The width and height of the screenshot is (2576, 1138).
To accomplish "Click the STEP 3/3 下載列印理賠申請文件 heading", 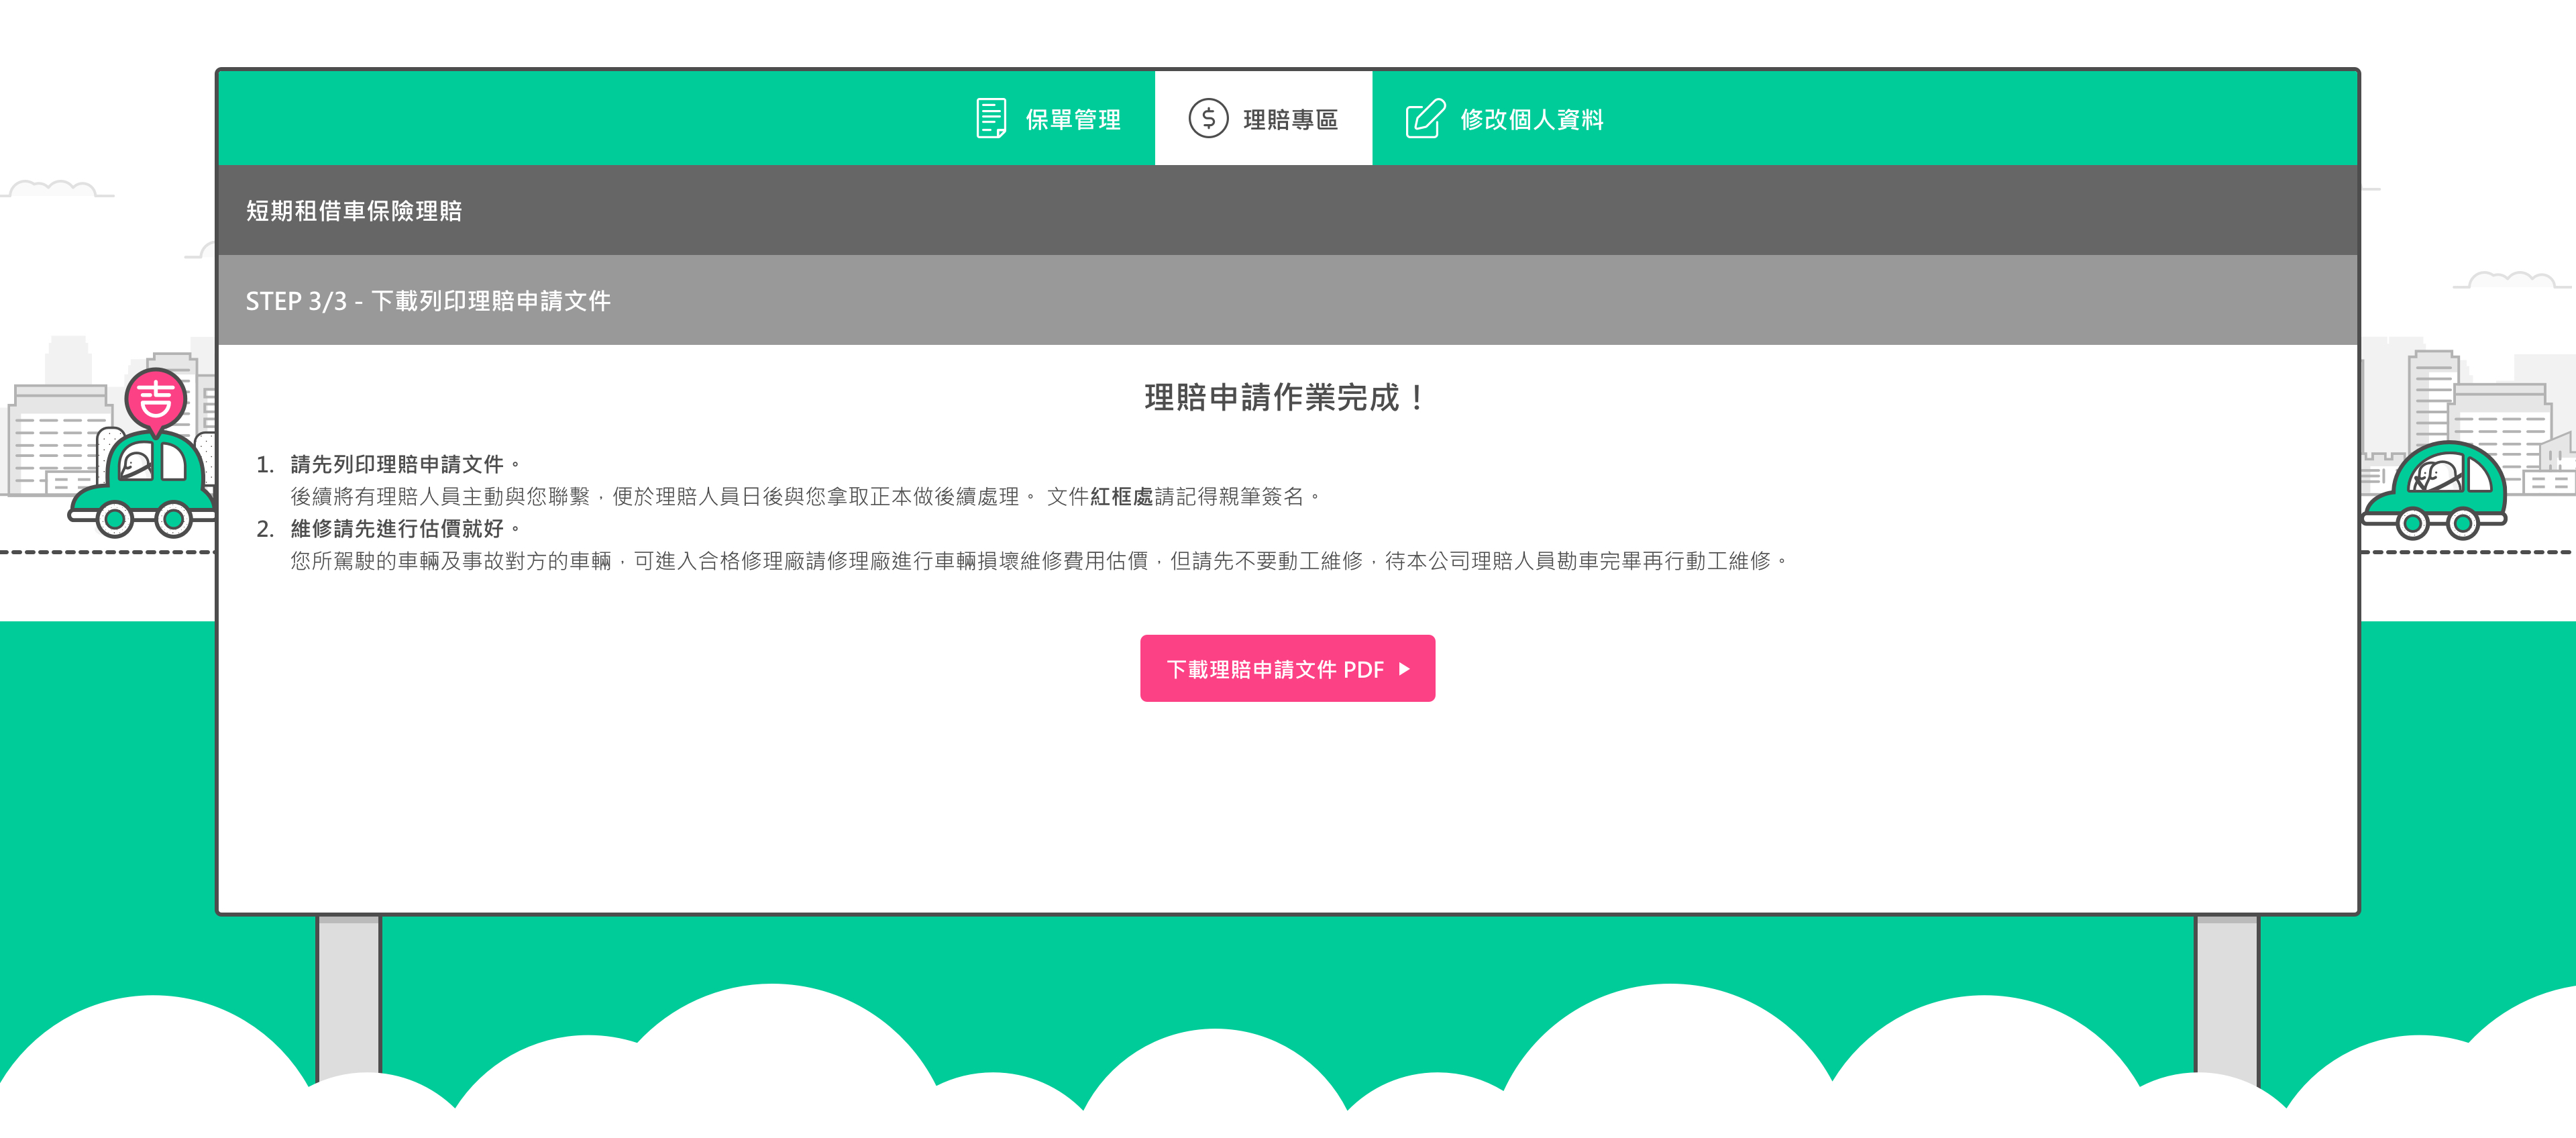I will 428,301.
